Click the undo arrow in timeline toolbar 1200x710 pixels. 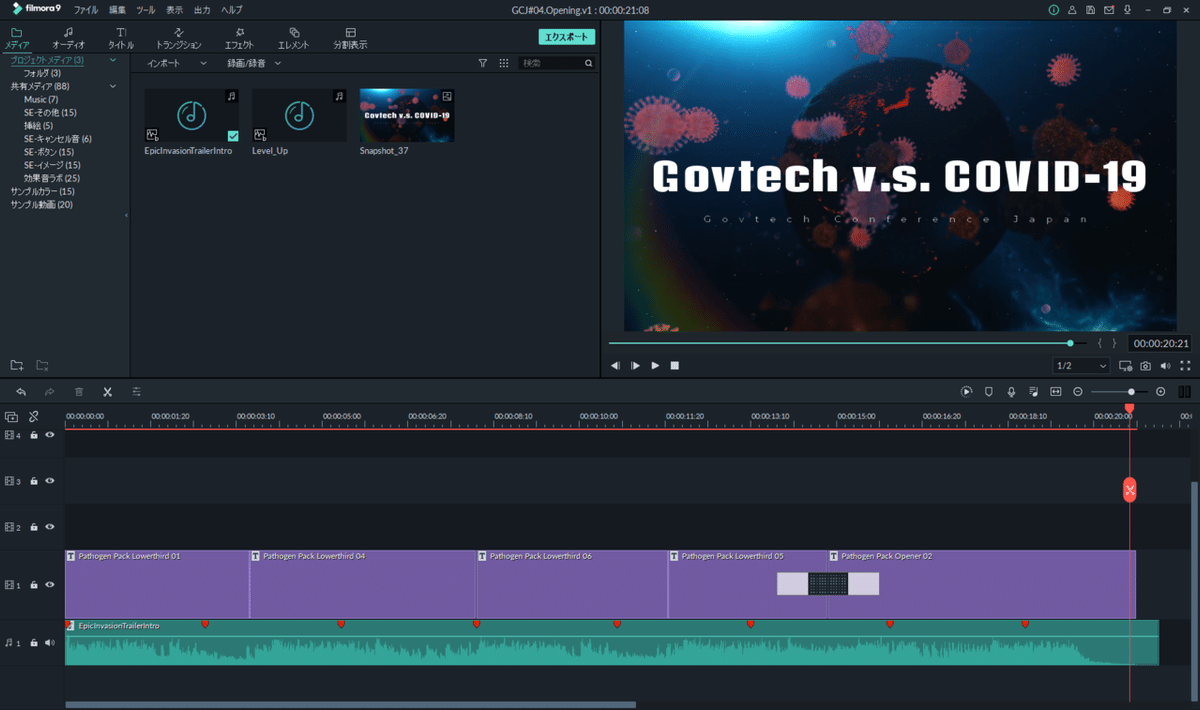pyautogui.click(x=21, y=392)
